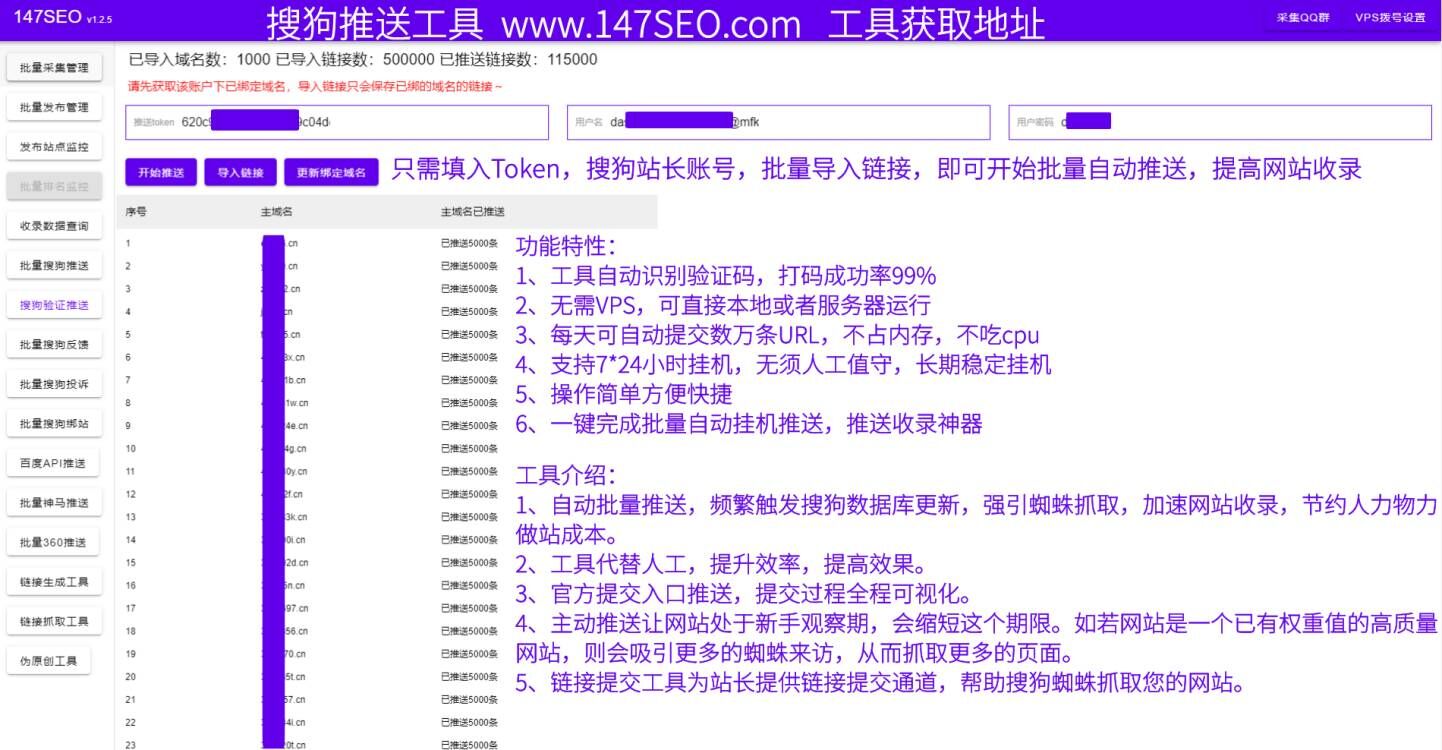This screenshot has height=750, width=1442.
Task: Open 收录数据查询 panel
Action: point(50,225)
